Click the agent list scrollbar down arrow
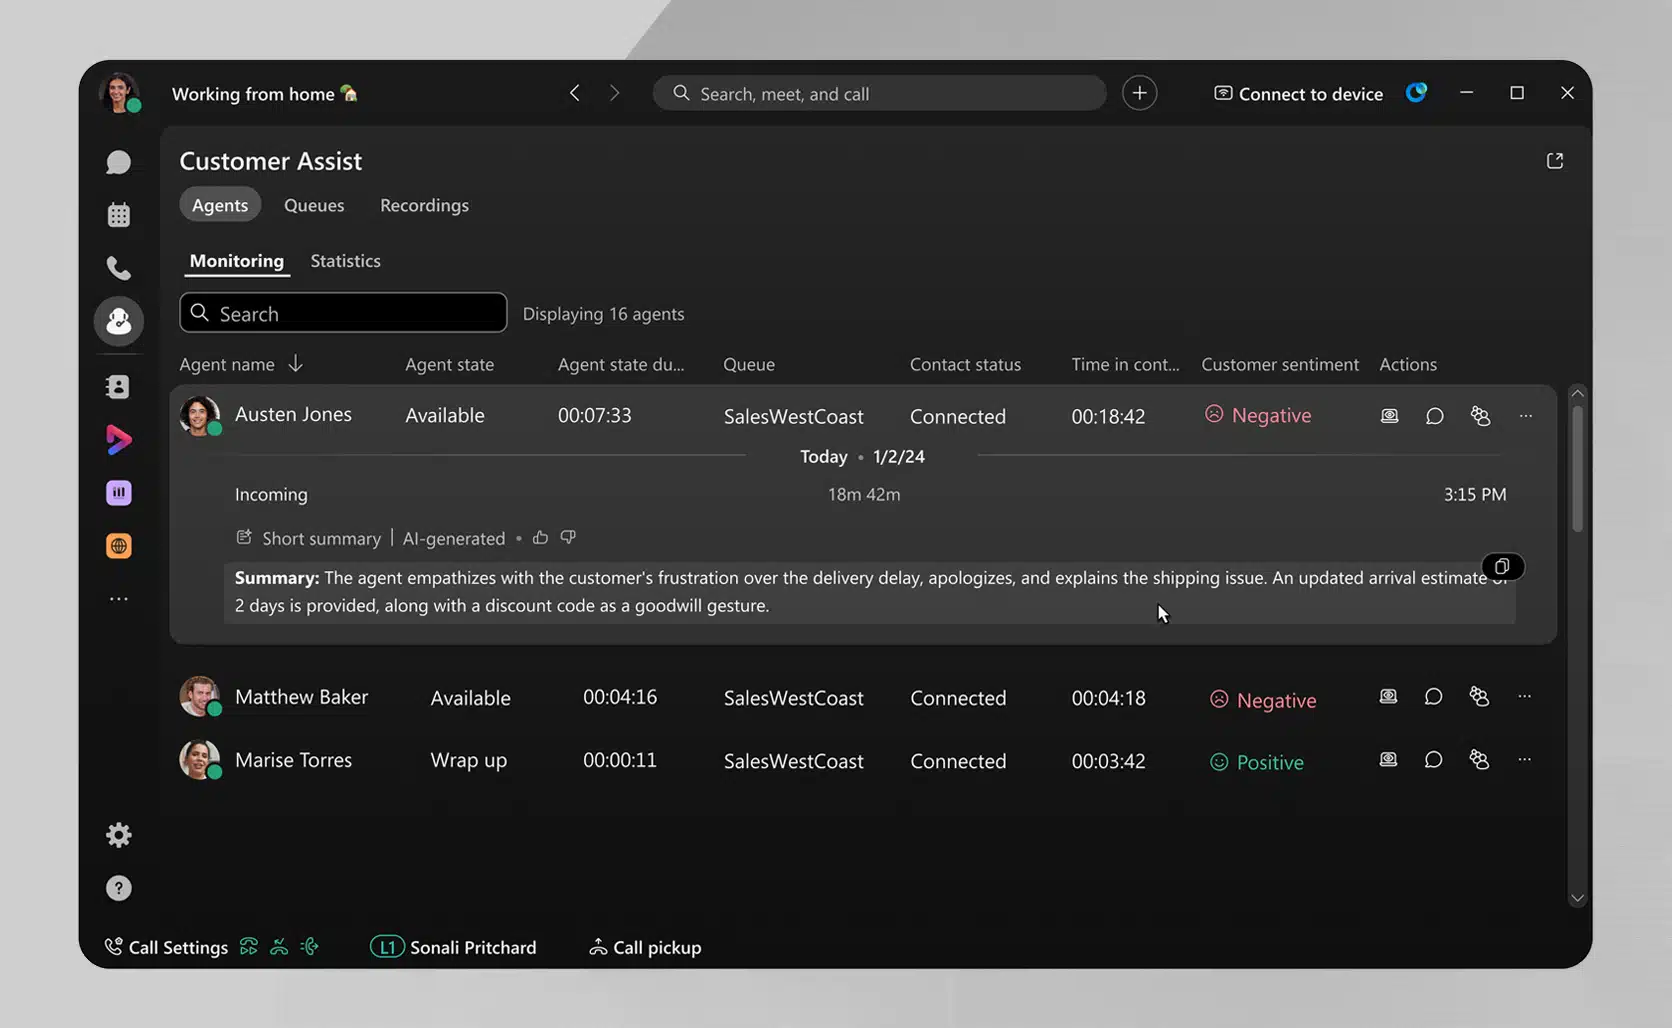The height and width of the screenshot is (1028, 1672). coord(1577,898)
